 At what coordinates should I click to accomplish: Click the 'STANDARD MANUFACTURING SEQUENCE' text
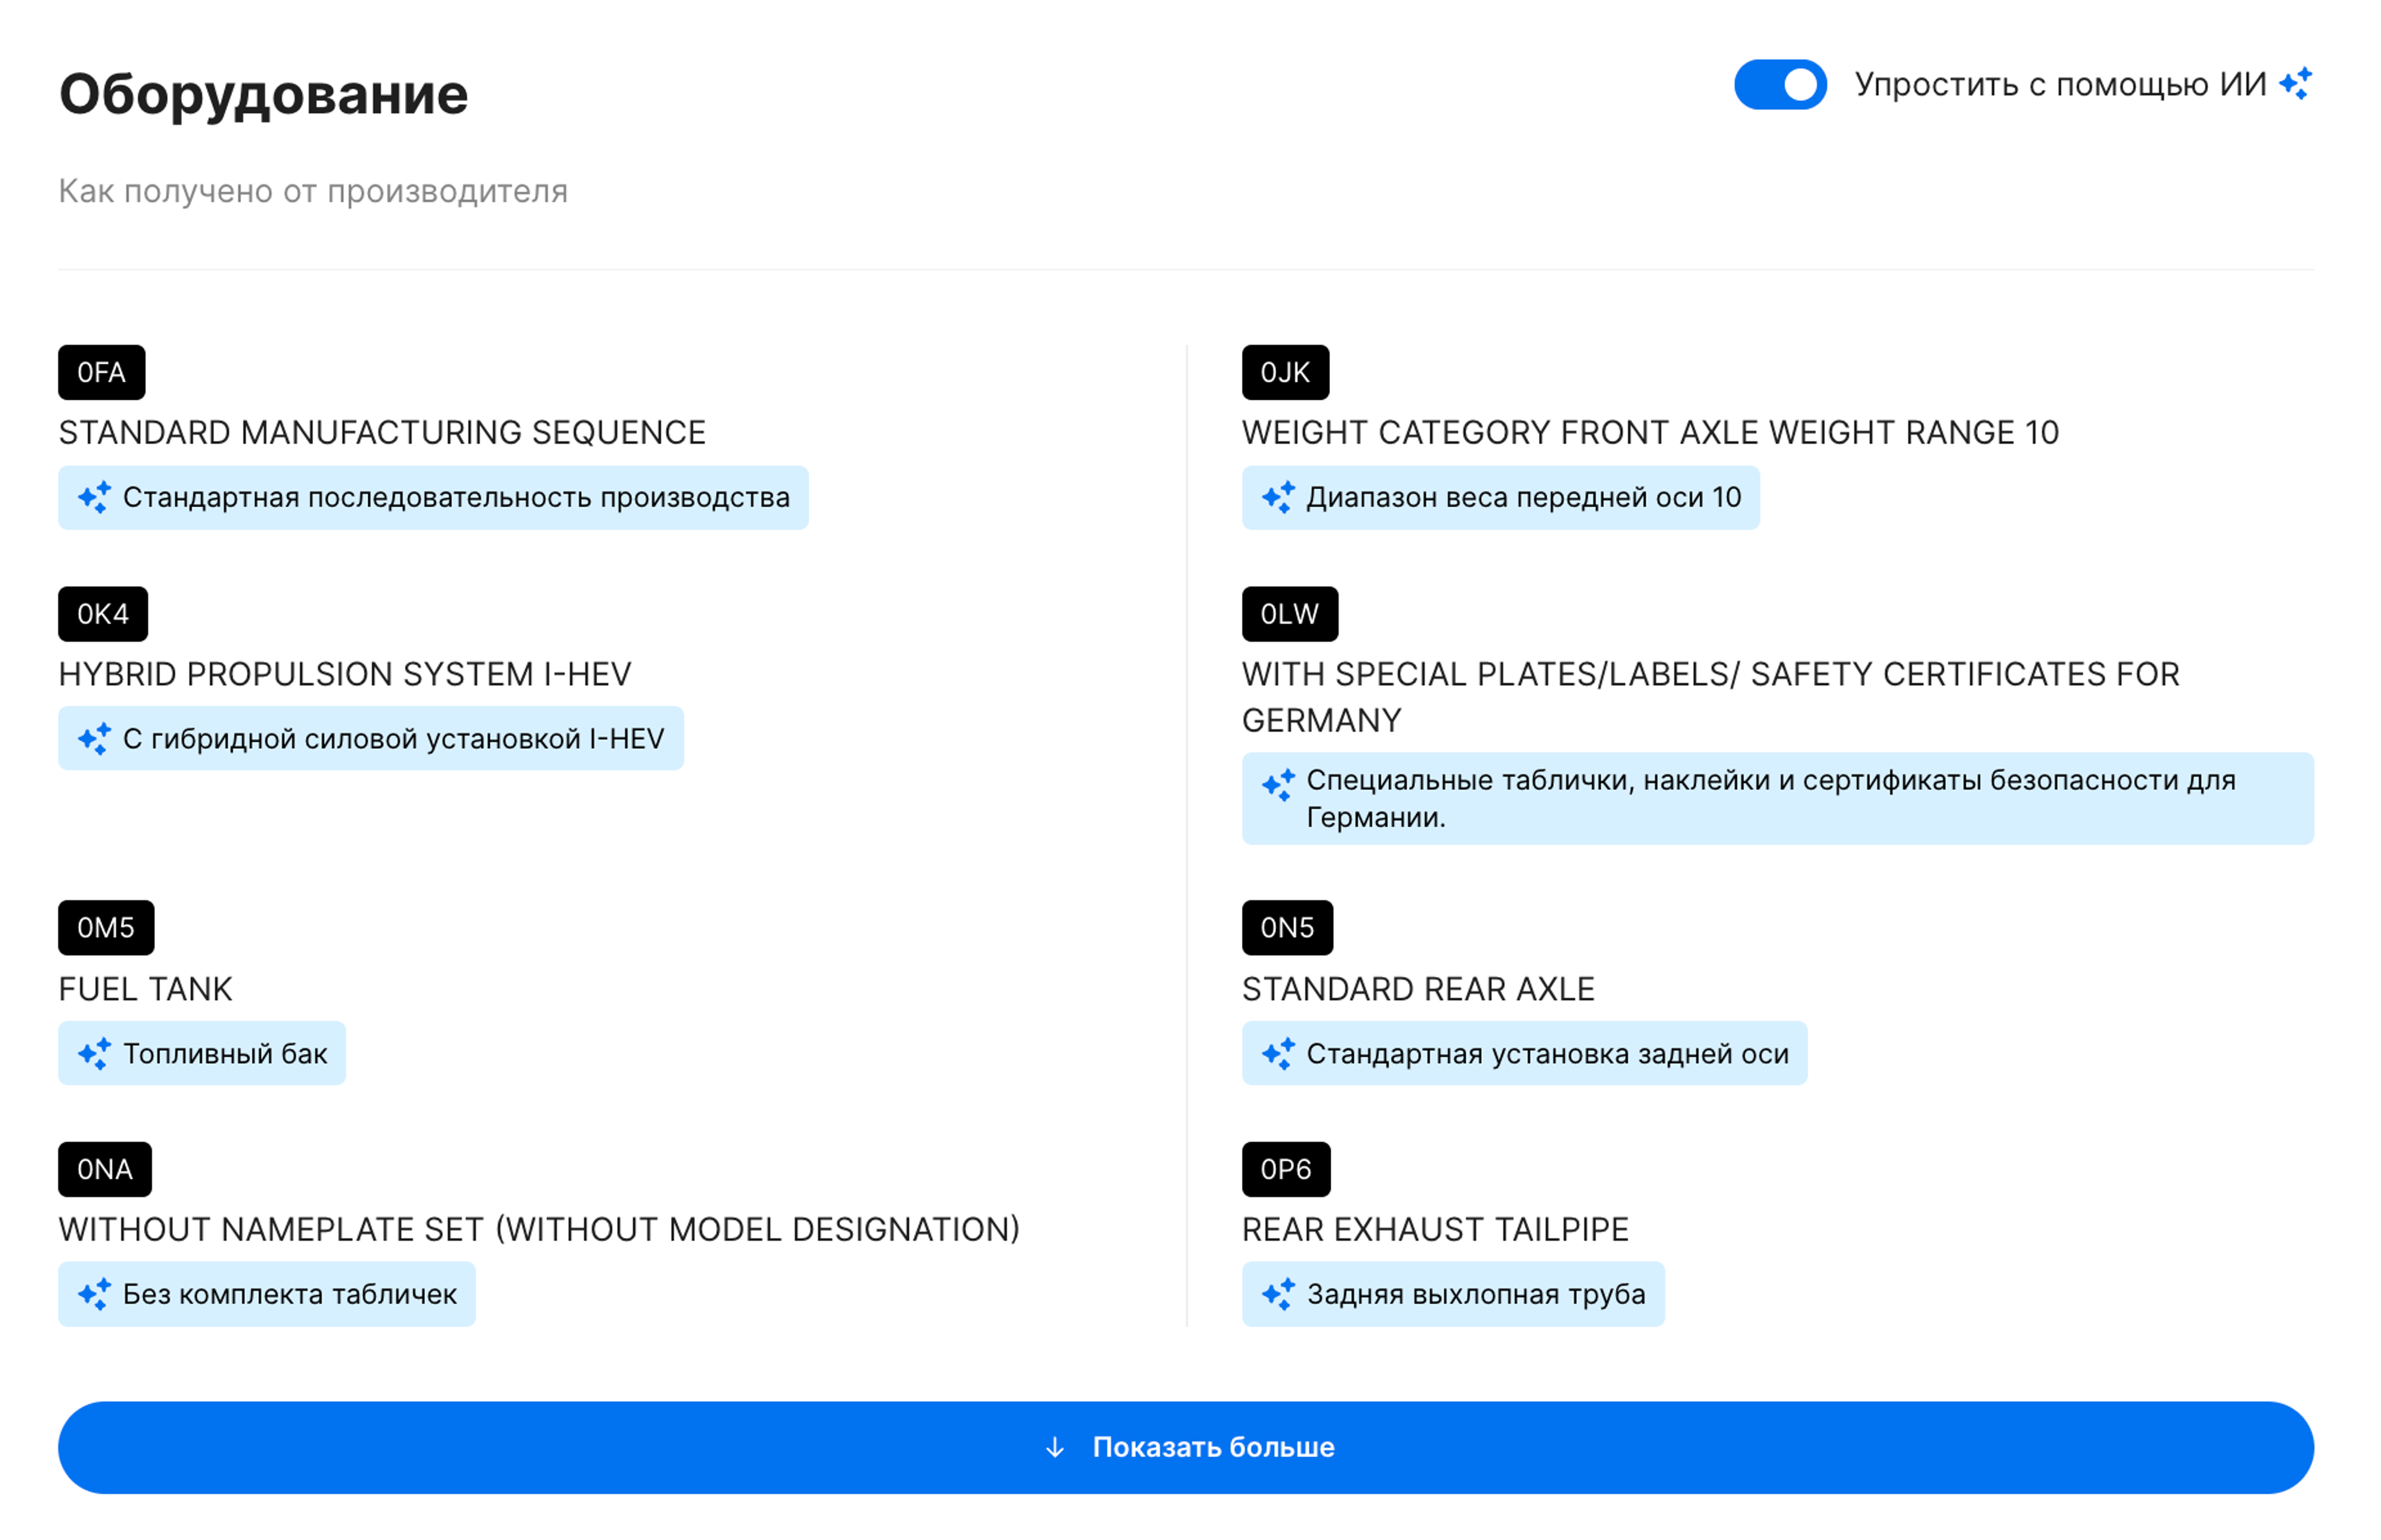click(x=382, y=432)
